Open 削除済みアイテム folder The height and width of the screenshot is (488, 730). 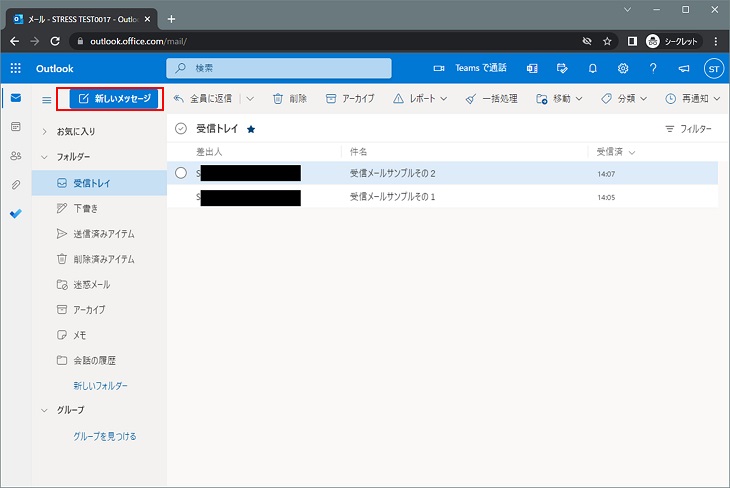click(99, 259)
